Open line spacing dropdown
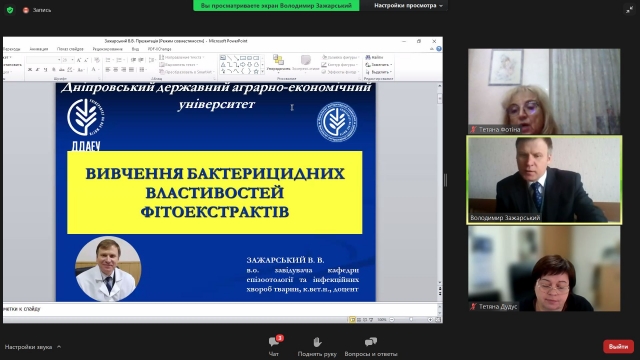 (x=152, y=60)
